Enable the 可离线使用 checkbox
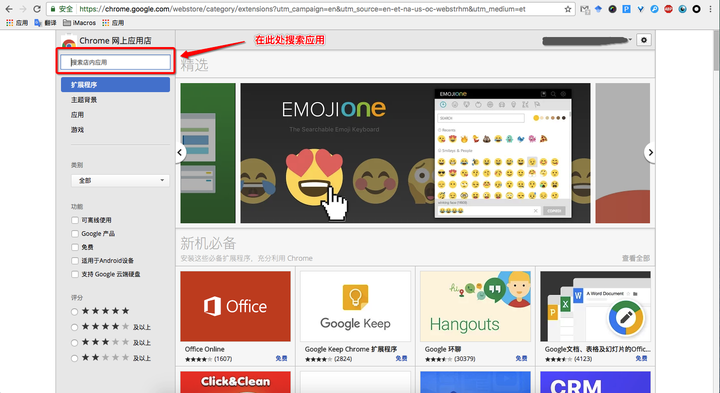The image size is (720, 393). point(75,220)
